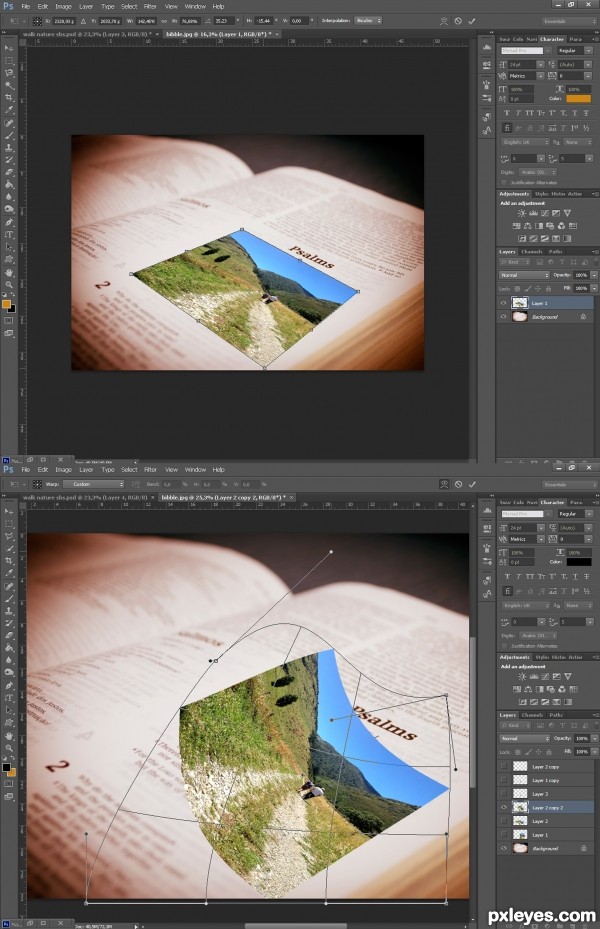The height and width of the screenshot is (929, 600).
Task: Select the Type tool in top window
Action: point(9,235)
